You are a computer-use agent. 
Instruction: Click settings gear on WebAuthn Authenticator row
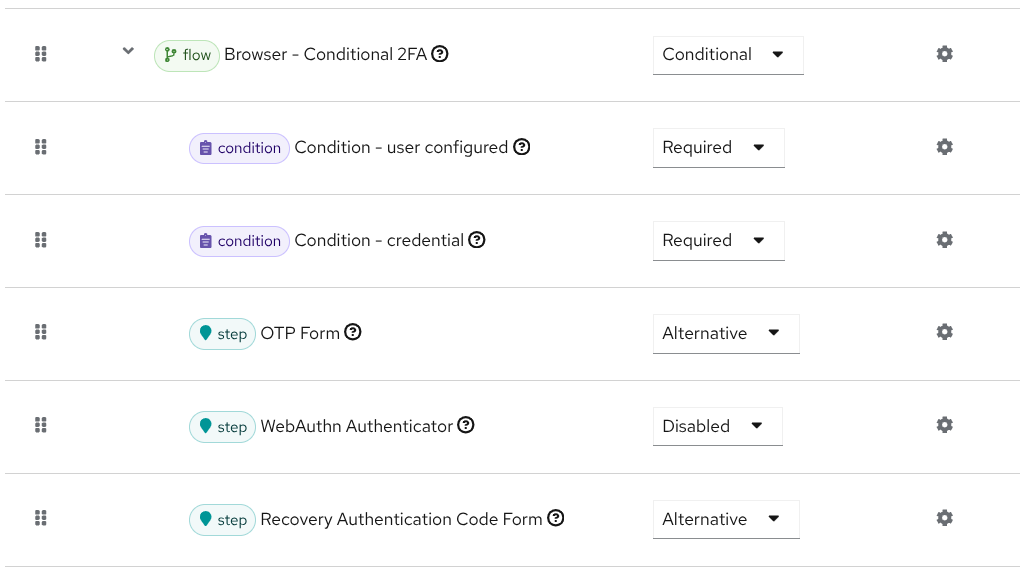944,425
